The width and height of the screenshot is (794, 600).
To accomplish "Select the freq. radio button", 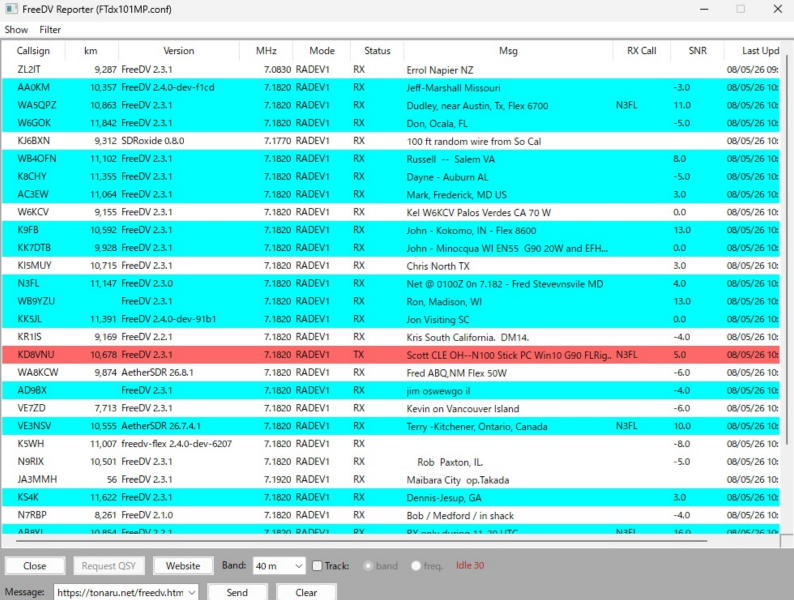I will click(416, 566).
